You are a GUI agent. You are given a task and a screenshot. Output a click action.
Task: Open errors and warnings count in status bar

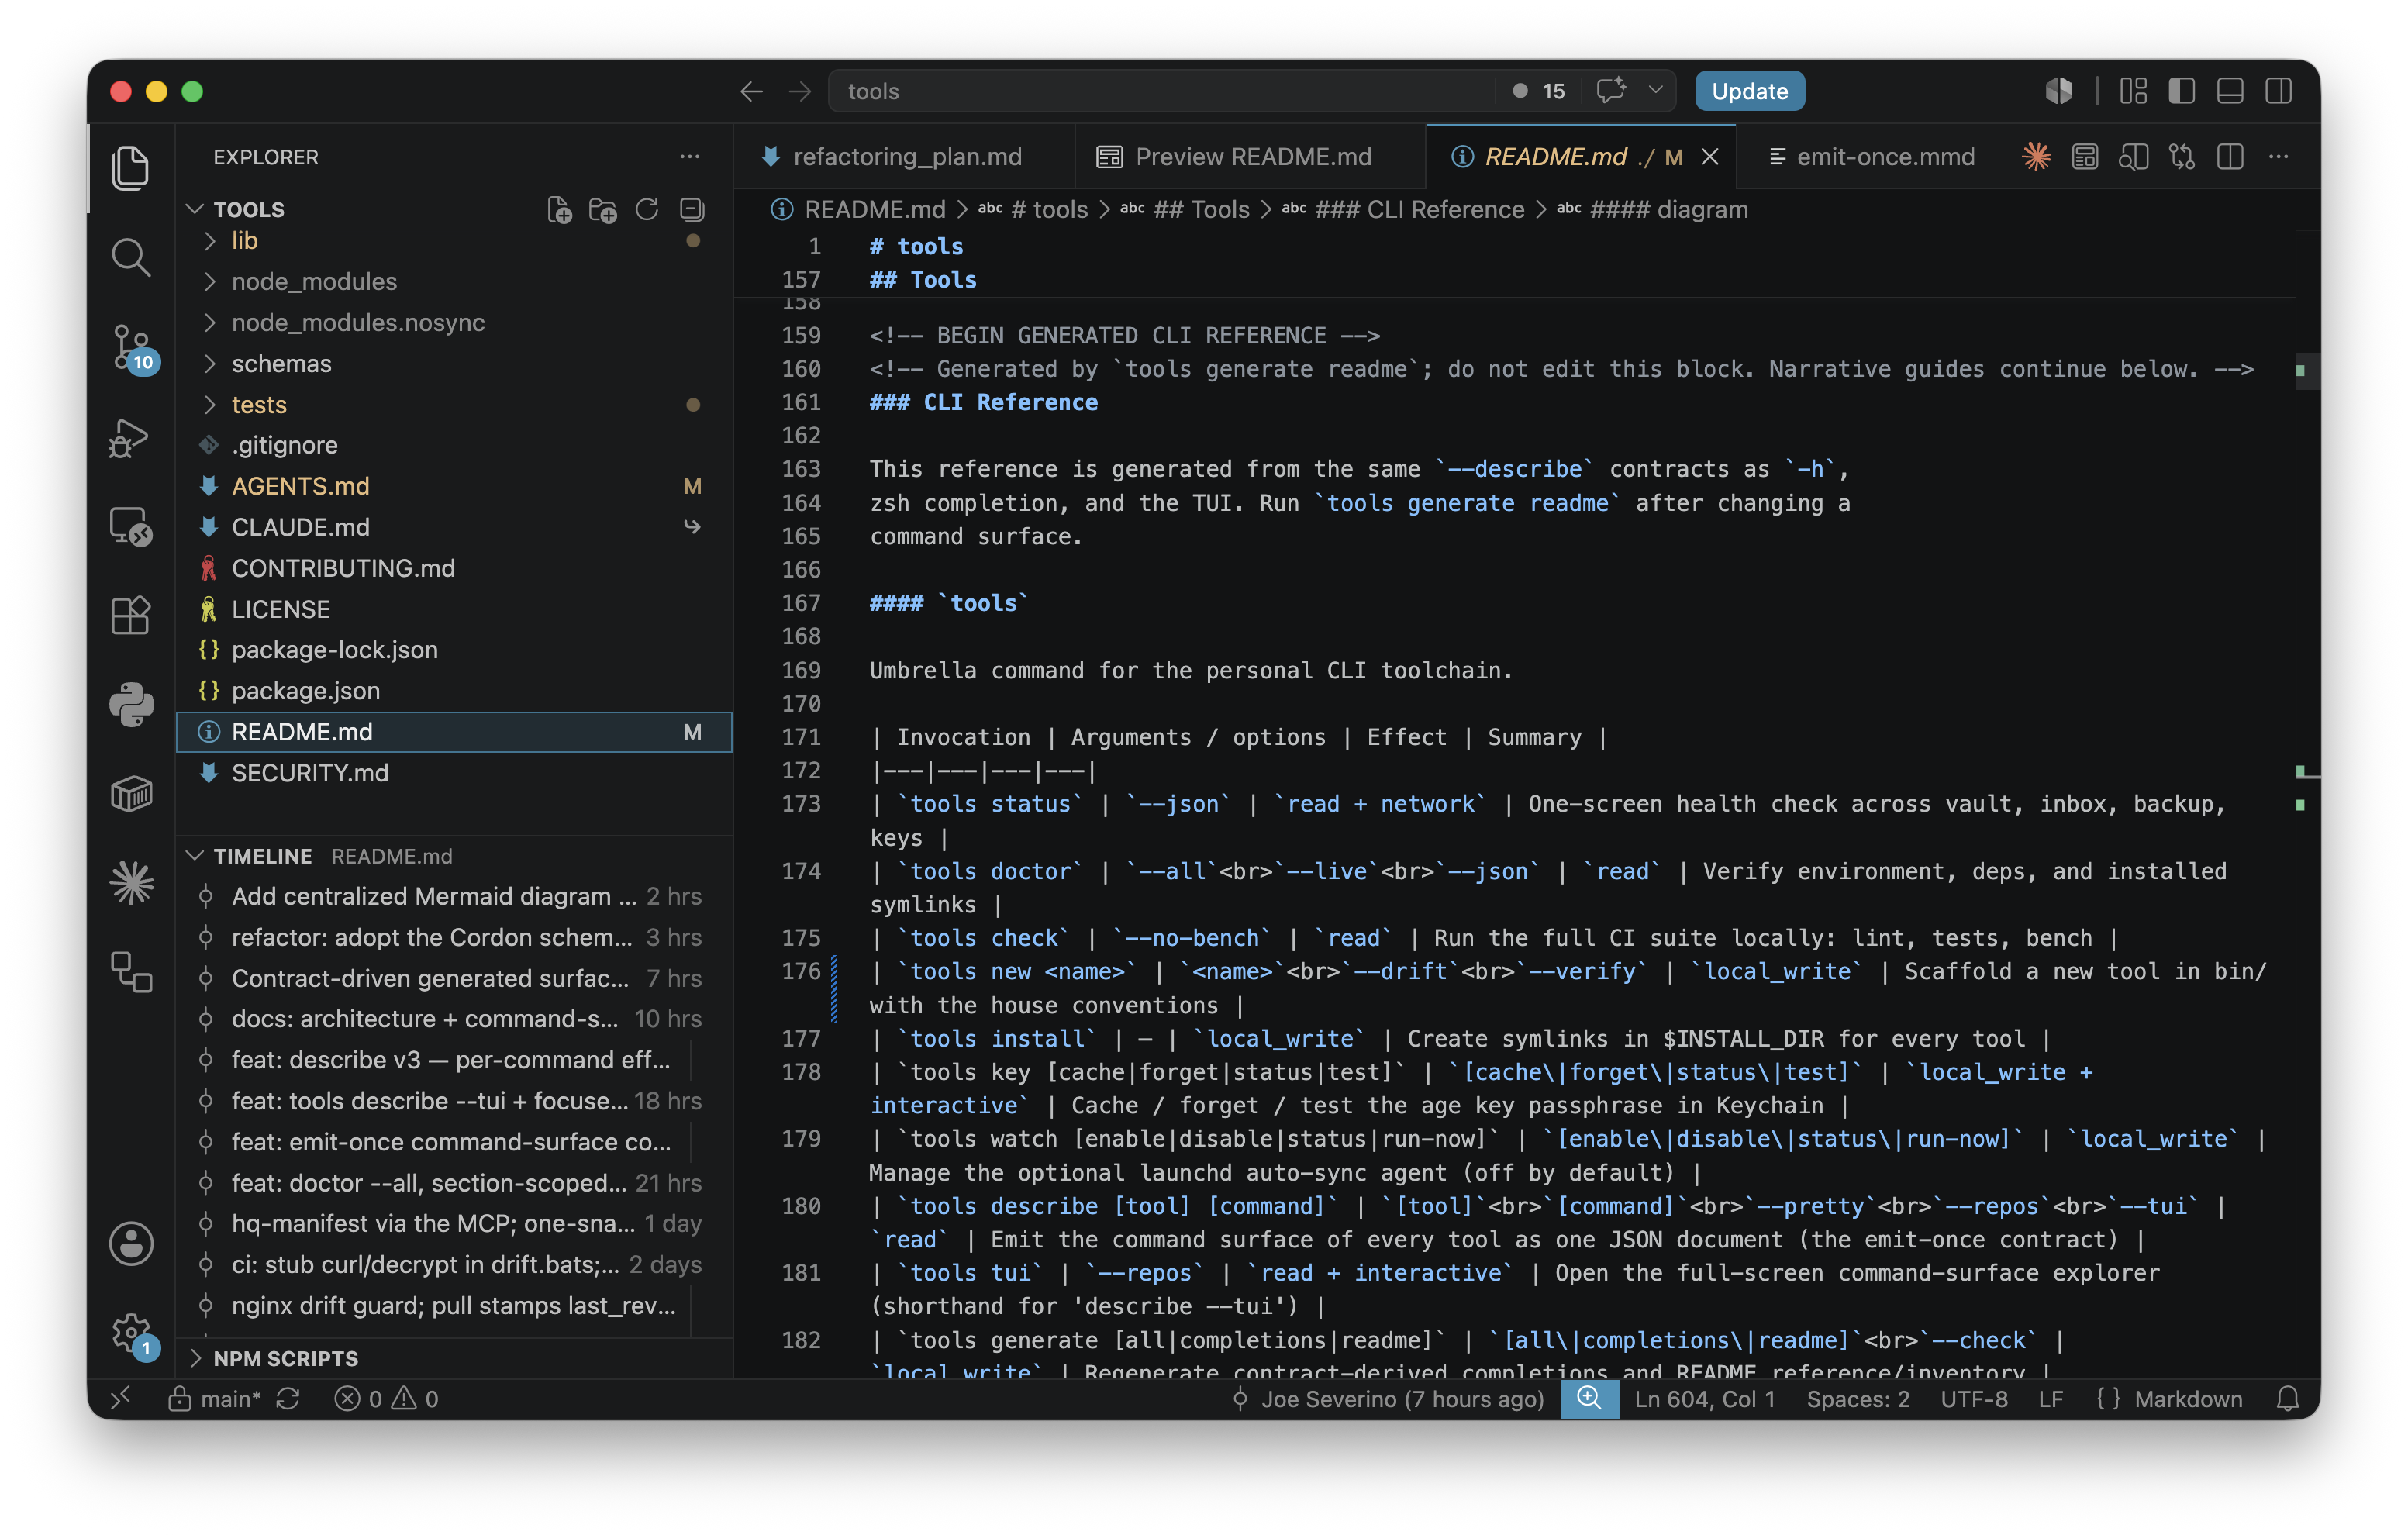click(386, 1398)
